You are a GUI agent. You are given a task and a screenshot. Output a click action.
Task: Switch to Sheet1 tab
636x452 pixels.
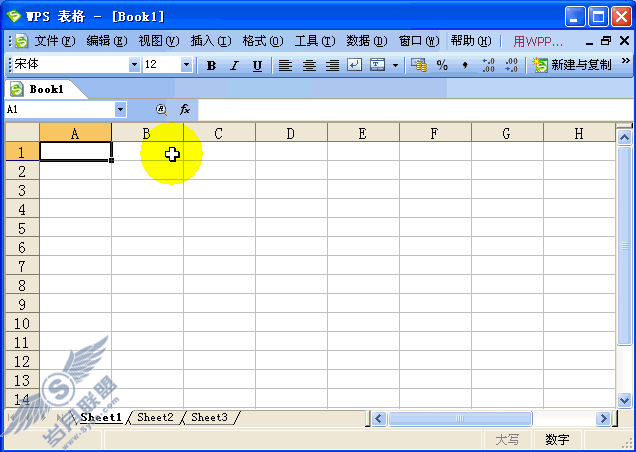point(101,417)
